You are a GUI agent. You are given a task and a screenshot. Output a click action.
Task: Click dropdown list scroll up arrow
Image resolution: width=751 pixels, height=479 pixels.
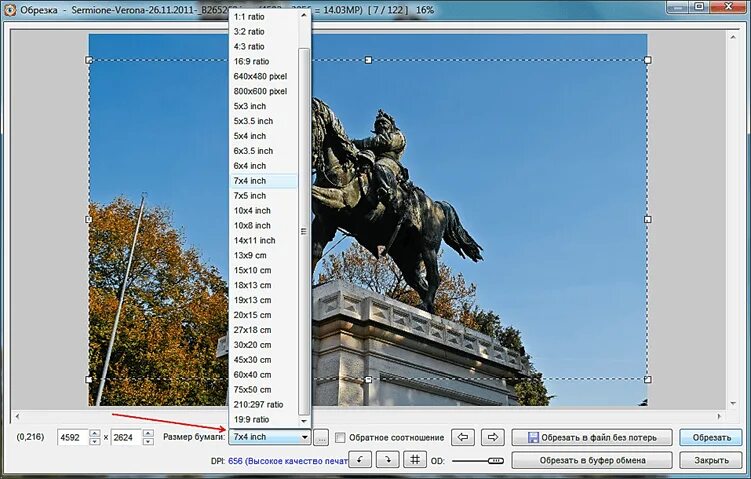pos(304,15)
